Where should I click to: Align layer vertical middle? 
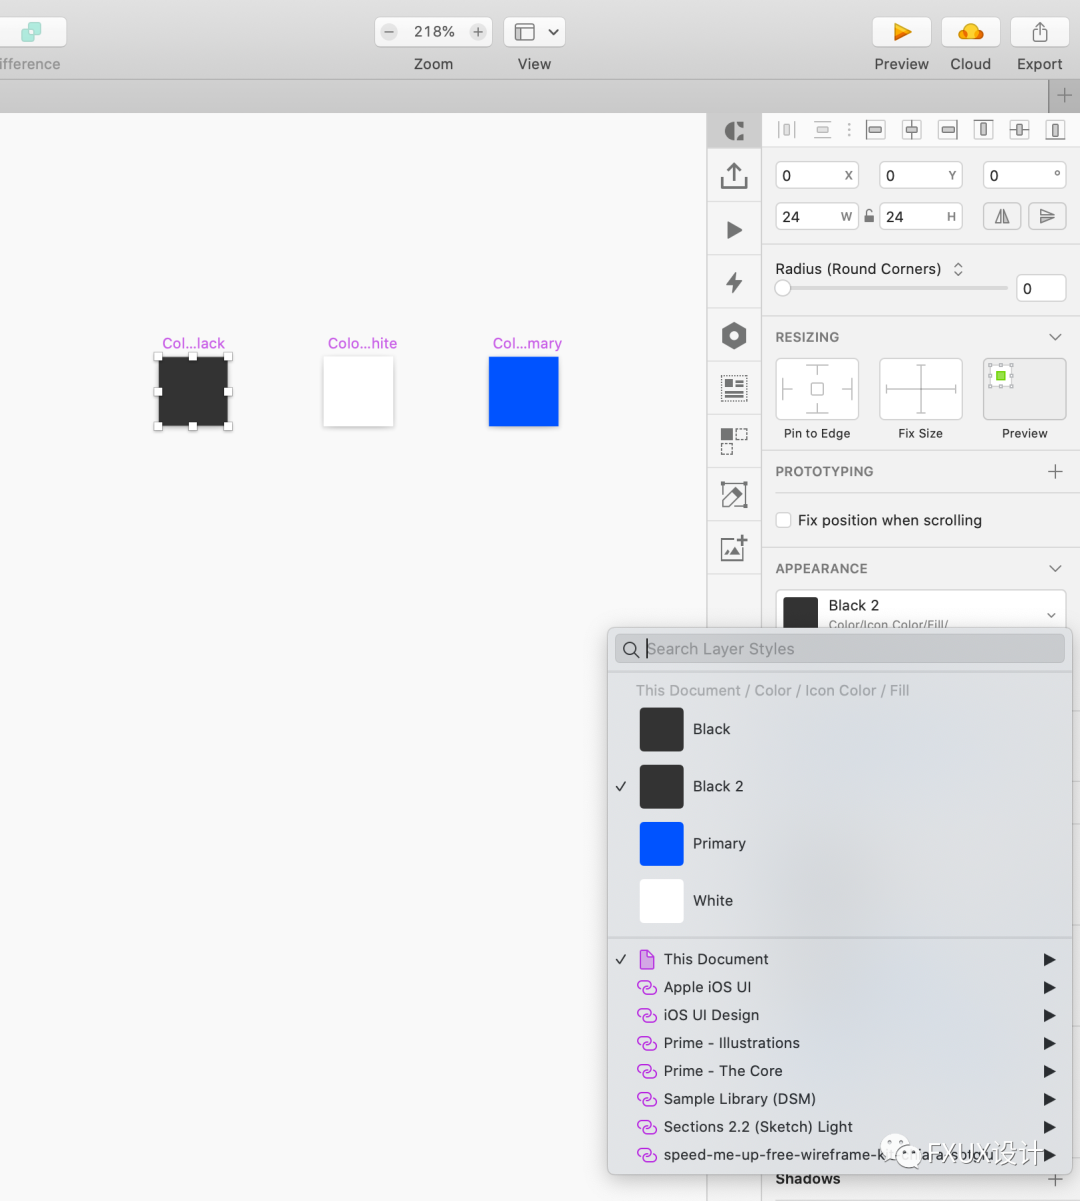tap(1019, 129)
